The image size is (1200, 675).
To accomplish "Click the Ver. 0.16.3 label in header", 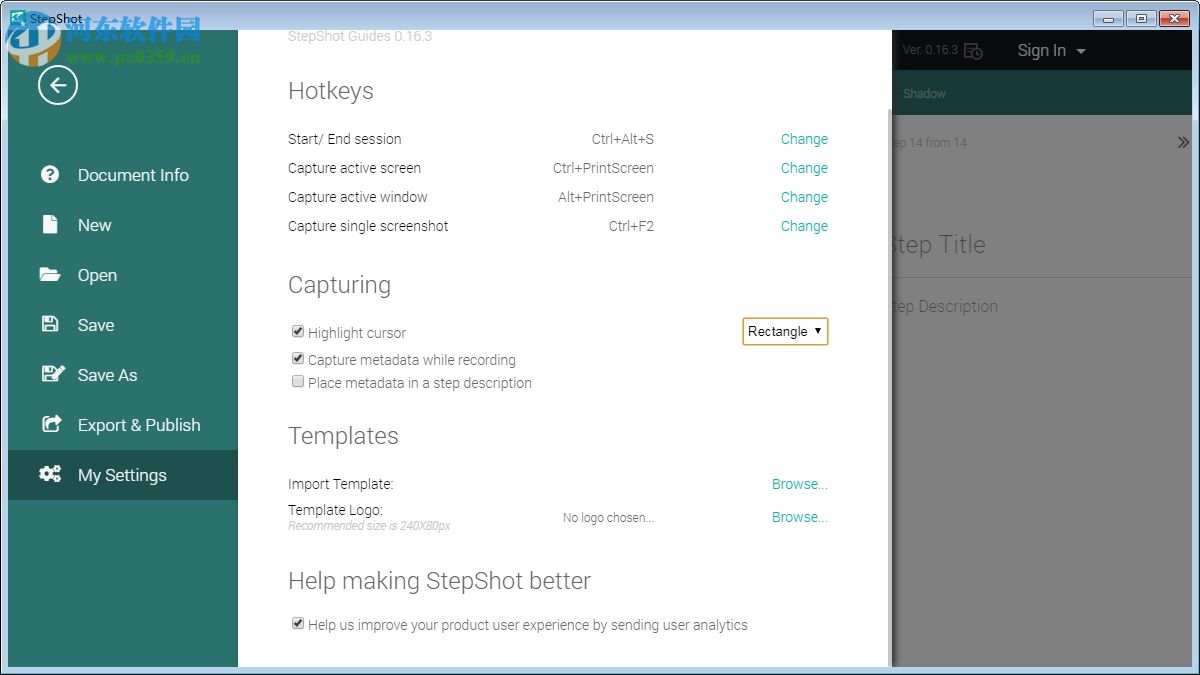I will [930, 50].
